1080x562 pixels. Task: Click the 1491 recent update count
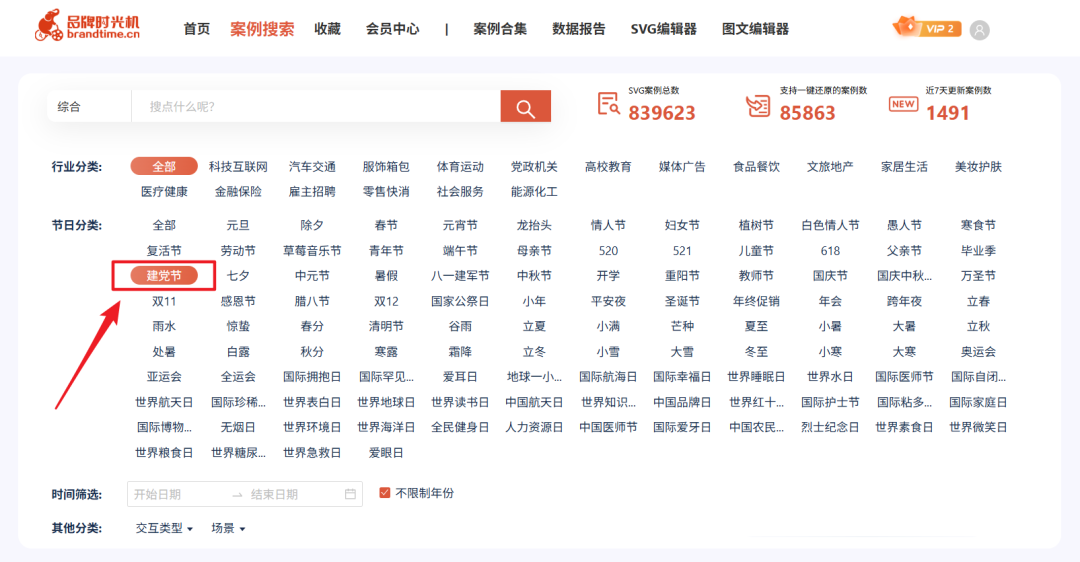tap(948, 113)
